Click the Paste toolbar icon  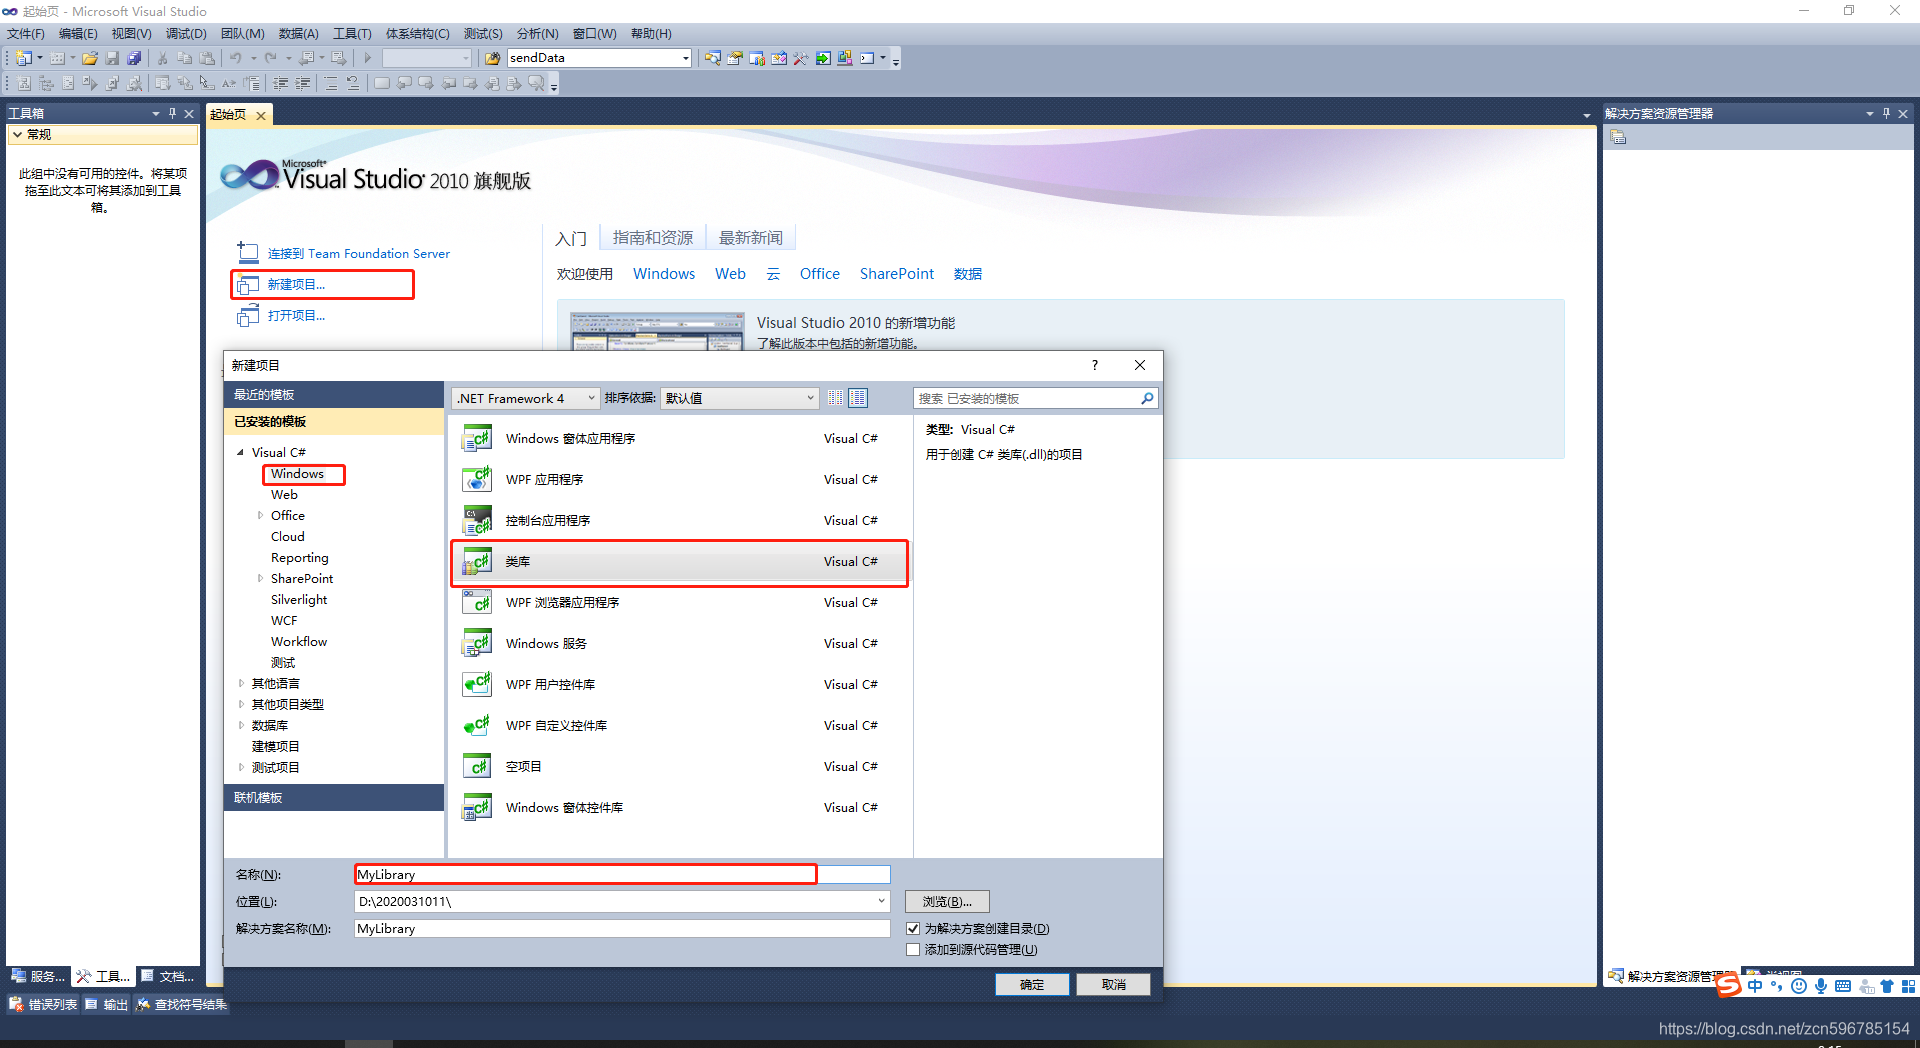207,58
